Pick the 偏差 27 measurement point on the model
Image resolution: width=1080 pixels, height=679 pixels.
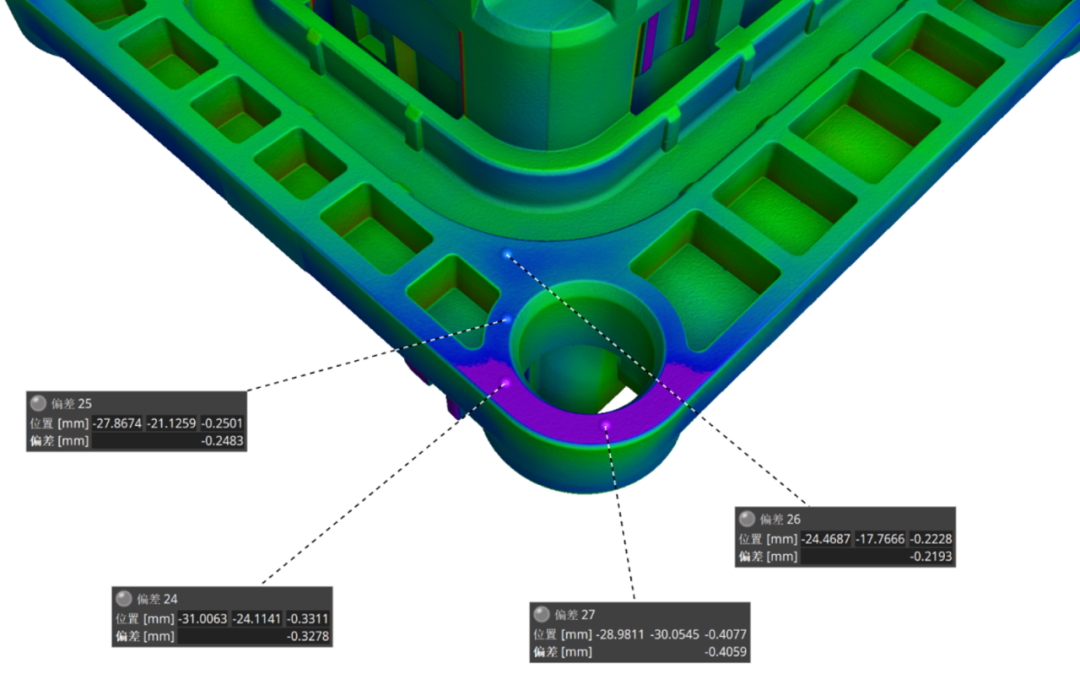(605, 426)
